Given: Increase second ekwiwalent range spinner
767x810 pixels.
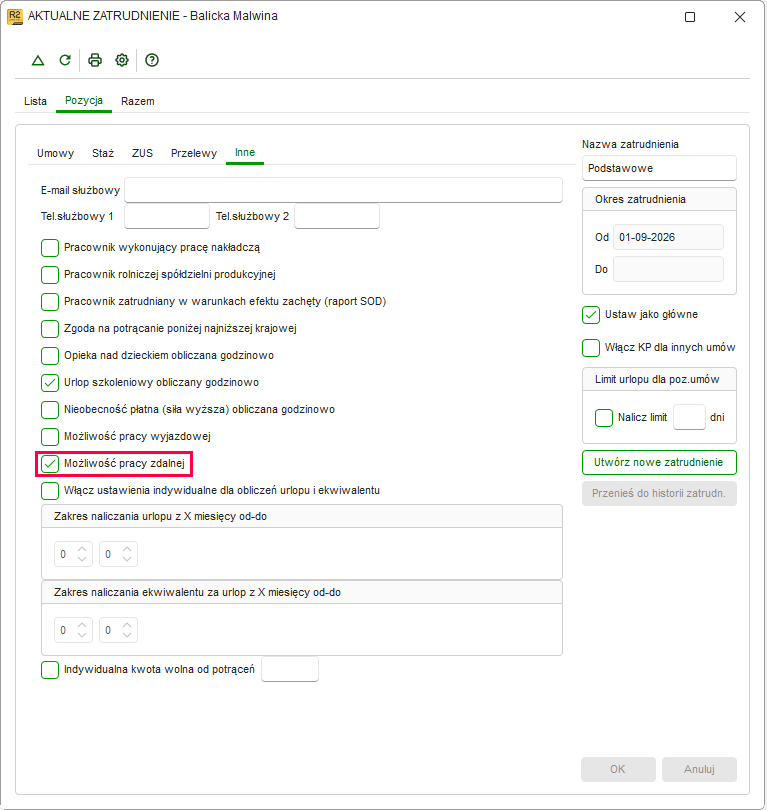Looking at the screenshot, I should pyautogui.click(x=127, y=625).
